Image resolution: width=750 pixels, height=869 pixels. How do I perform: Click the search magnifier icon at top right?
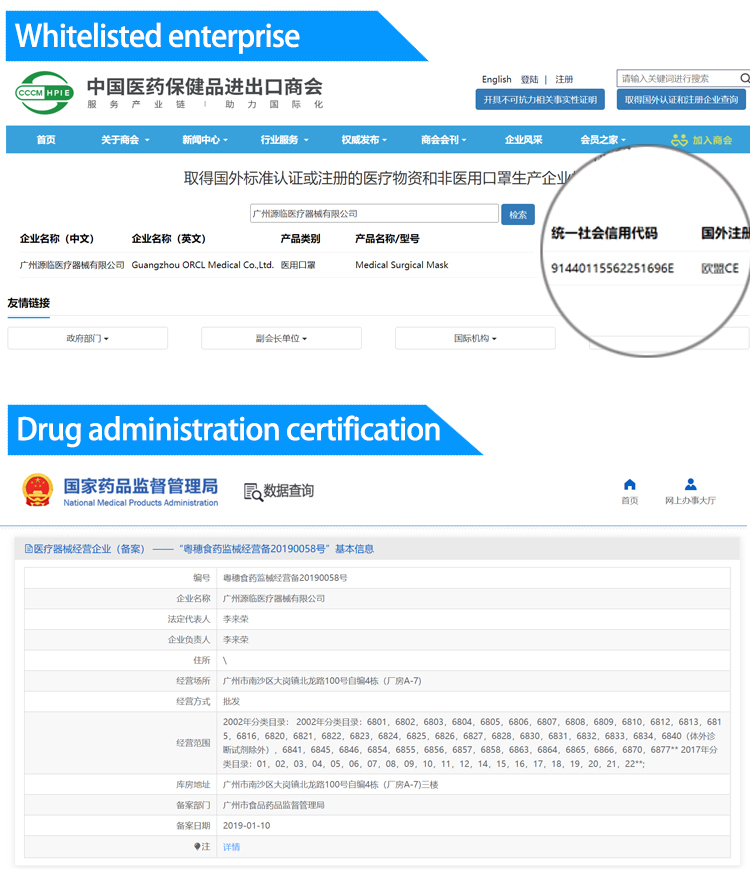[743, 78]
